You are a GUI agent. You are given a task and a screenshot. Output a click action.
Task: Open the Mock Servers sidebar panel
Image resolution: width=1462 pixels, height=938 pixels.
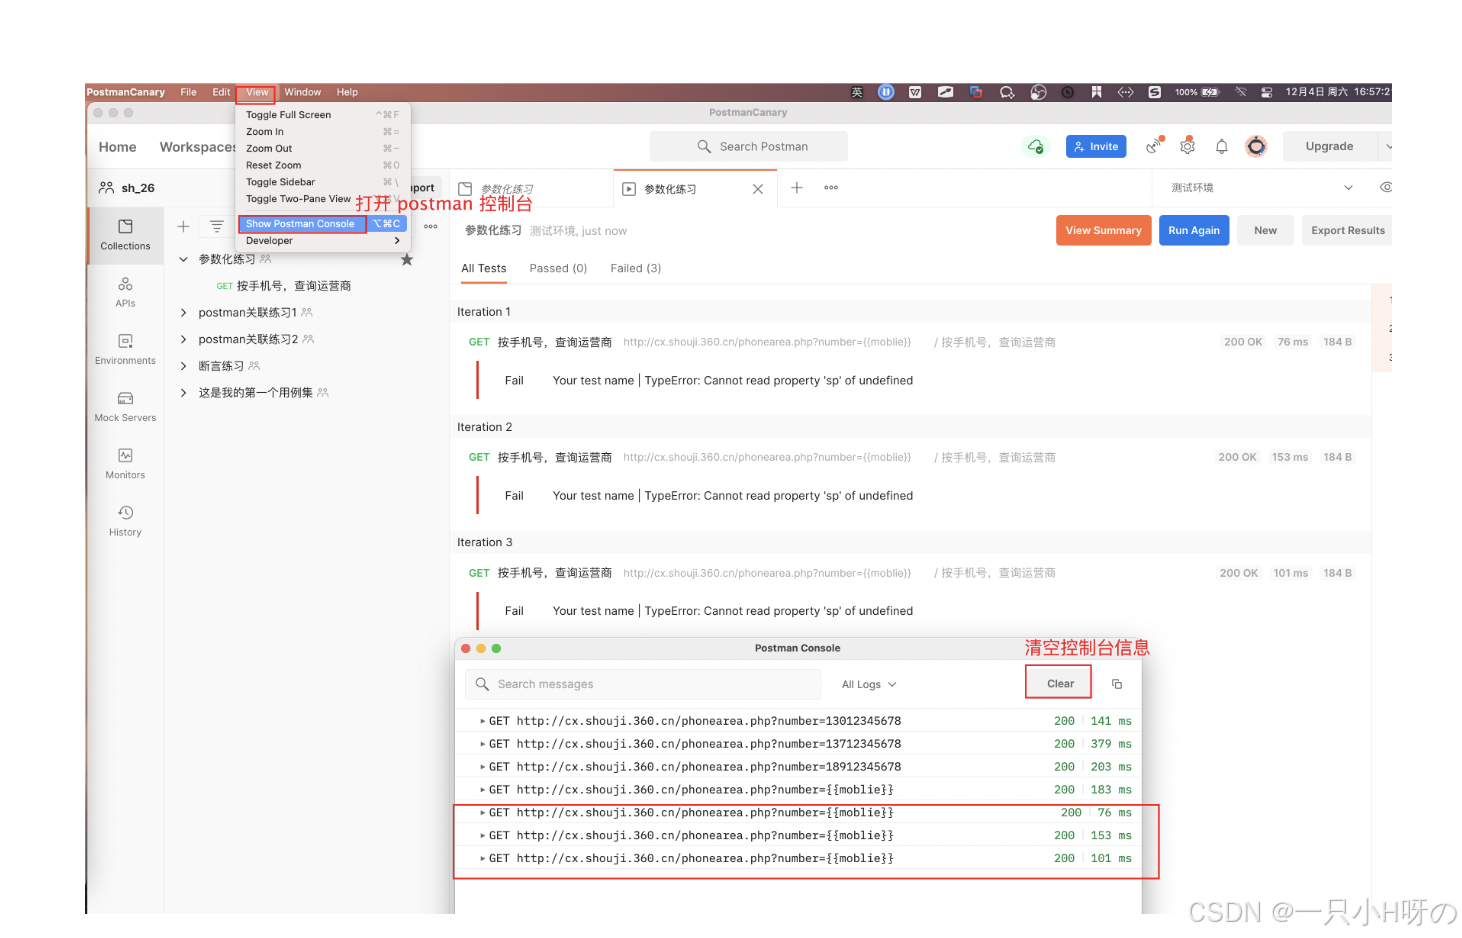pos(125,406)
